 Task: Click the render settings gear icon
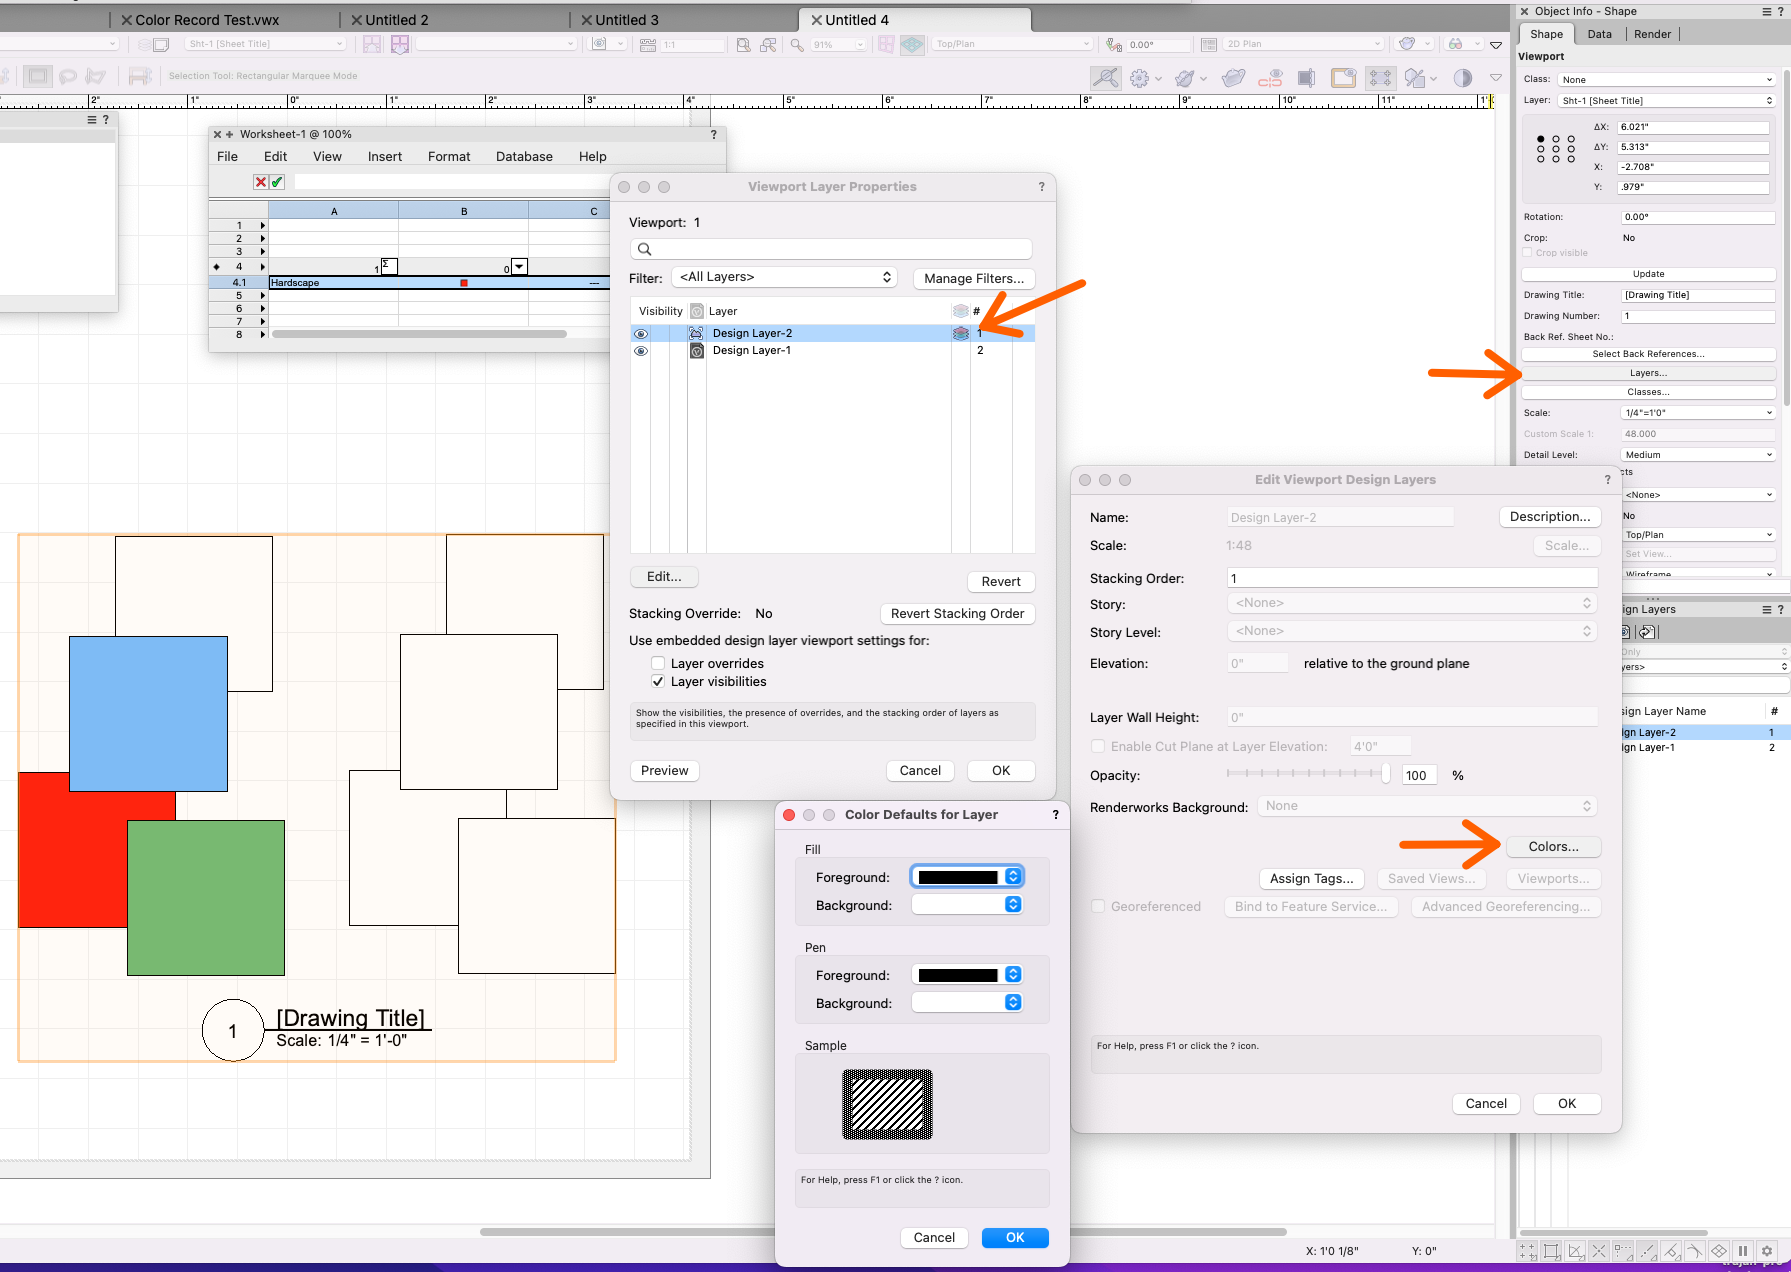pos(1140,77)
